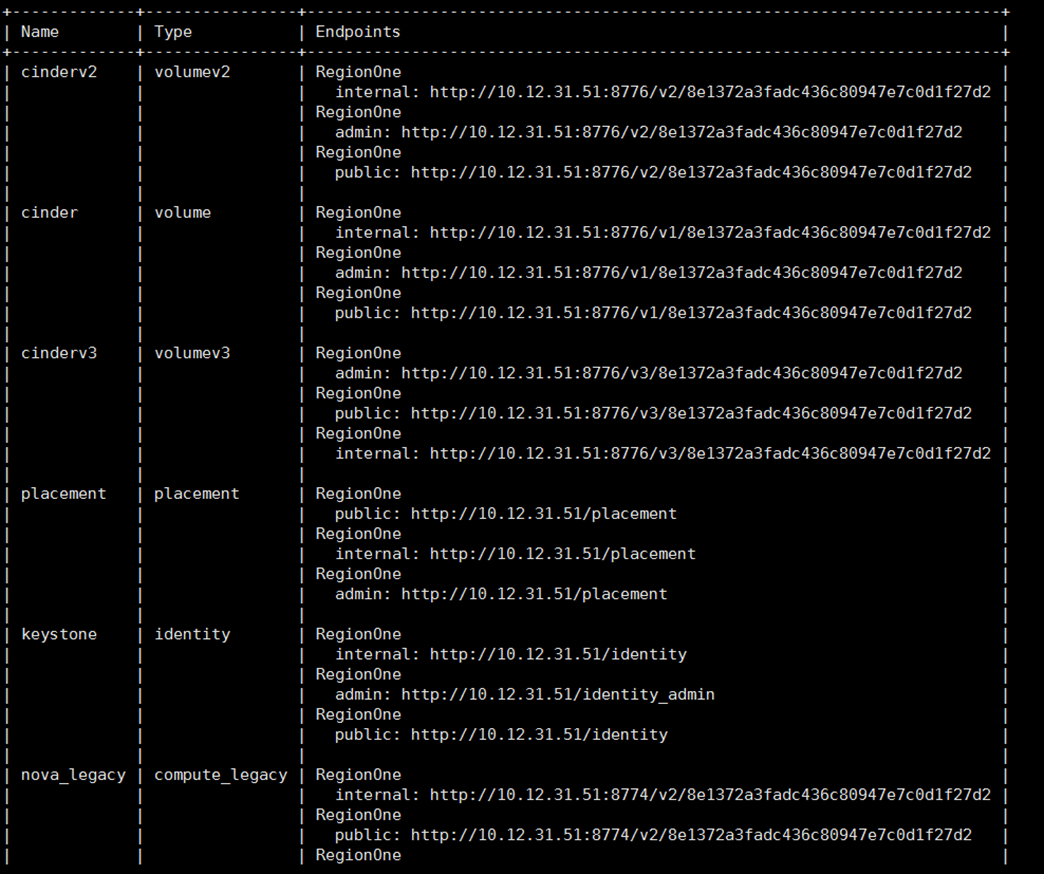Click the cinderv3 internal endpoint URL with /v3/
This screenshot has width=1044, height=874.
coord(710,453)
